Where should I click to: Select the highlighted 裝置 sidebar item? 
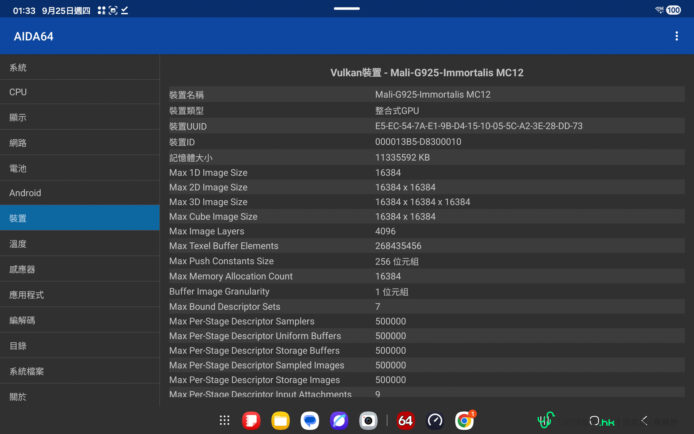tap(80, 218)
